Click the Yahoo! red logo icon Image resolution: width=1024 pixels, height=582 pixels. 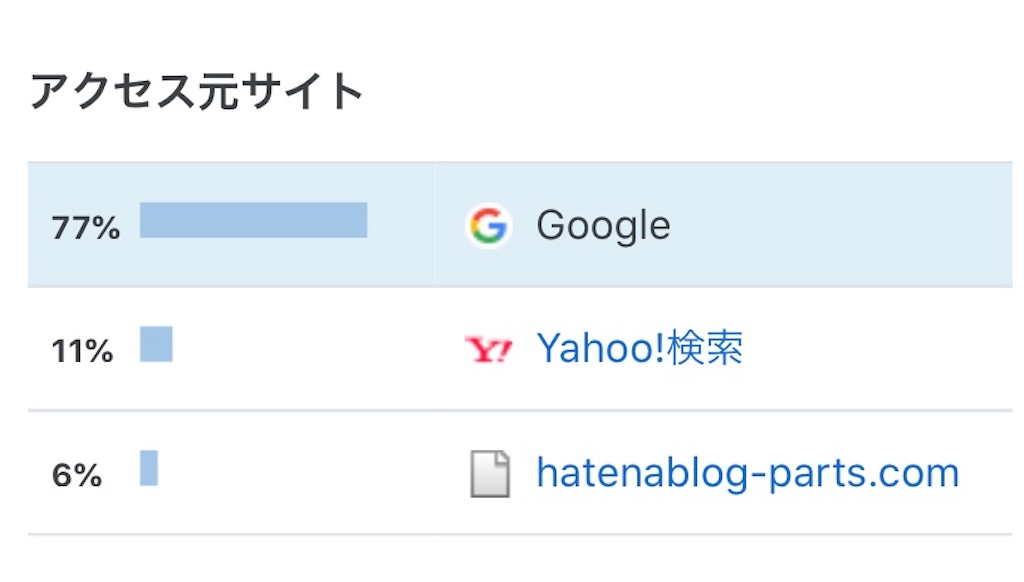click(x=488, y=349)
